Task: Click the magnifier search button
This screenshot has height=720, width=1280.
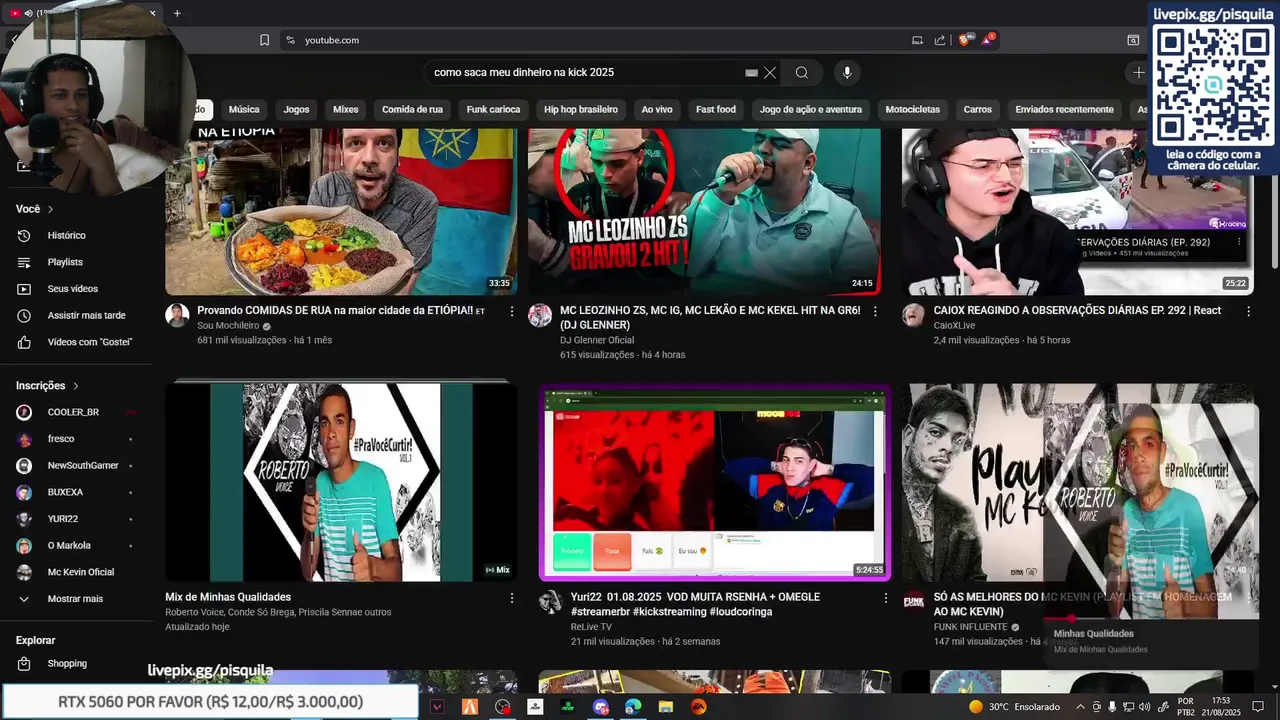Action: pyautogui.click(x=801, y=72)
